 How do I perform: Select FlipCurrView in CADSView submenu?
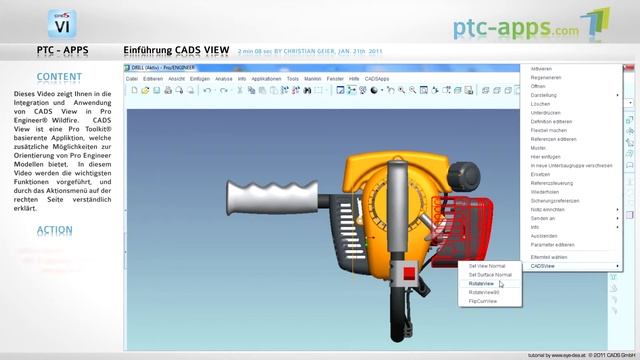[x=483, y=301]
